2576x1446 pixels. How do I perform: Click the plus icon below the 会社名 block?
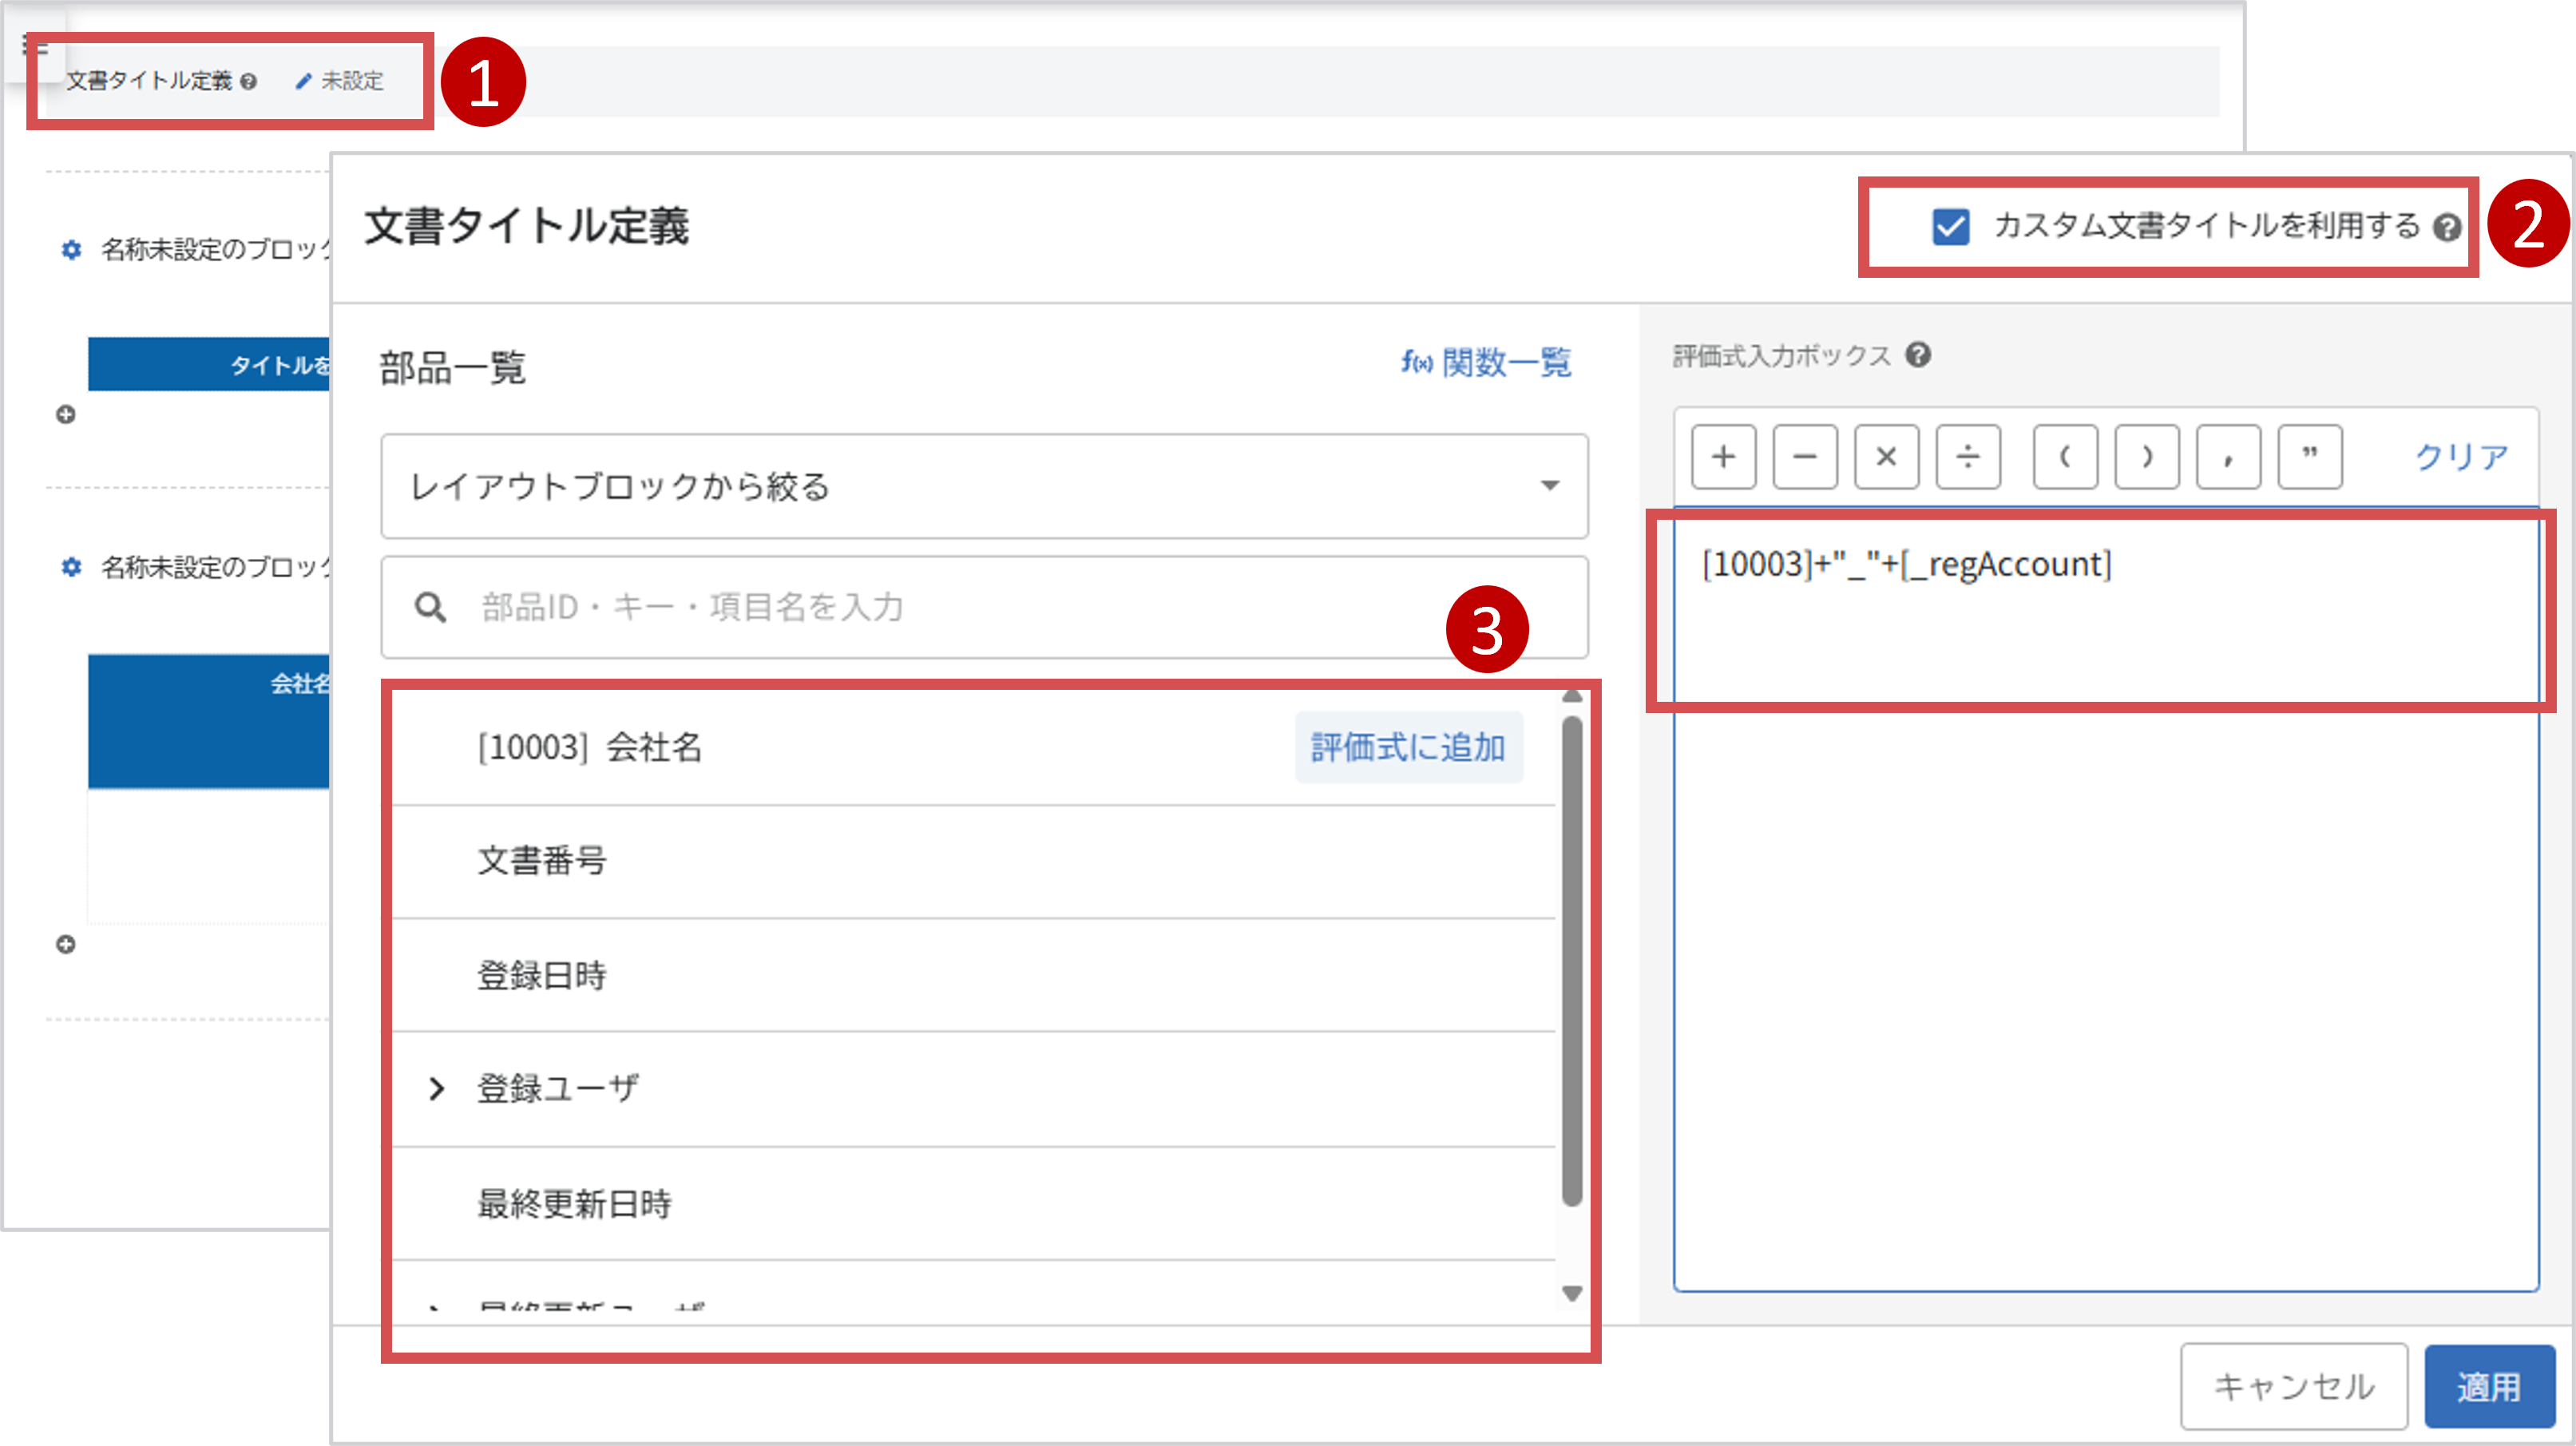(x=66, y=944)
